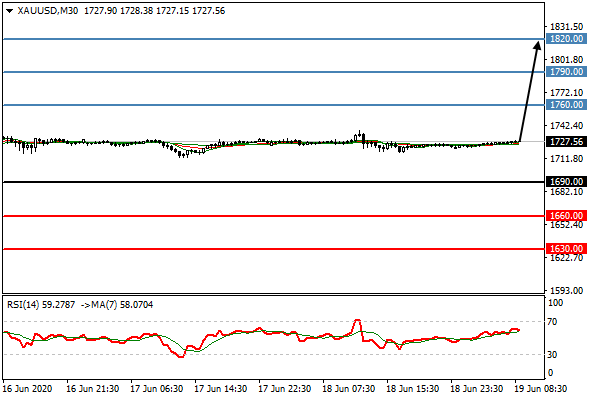The width and height of the screenshot is (590, 400).
Task: Click the RSI peak near the 70 level
Action: [357, 321]
